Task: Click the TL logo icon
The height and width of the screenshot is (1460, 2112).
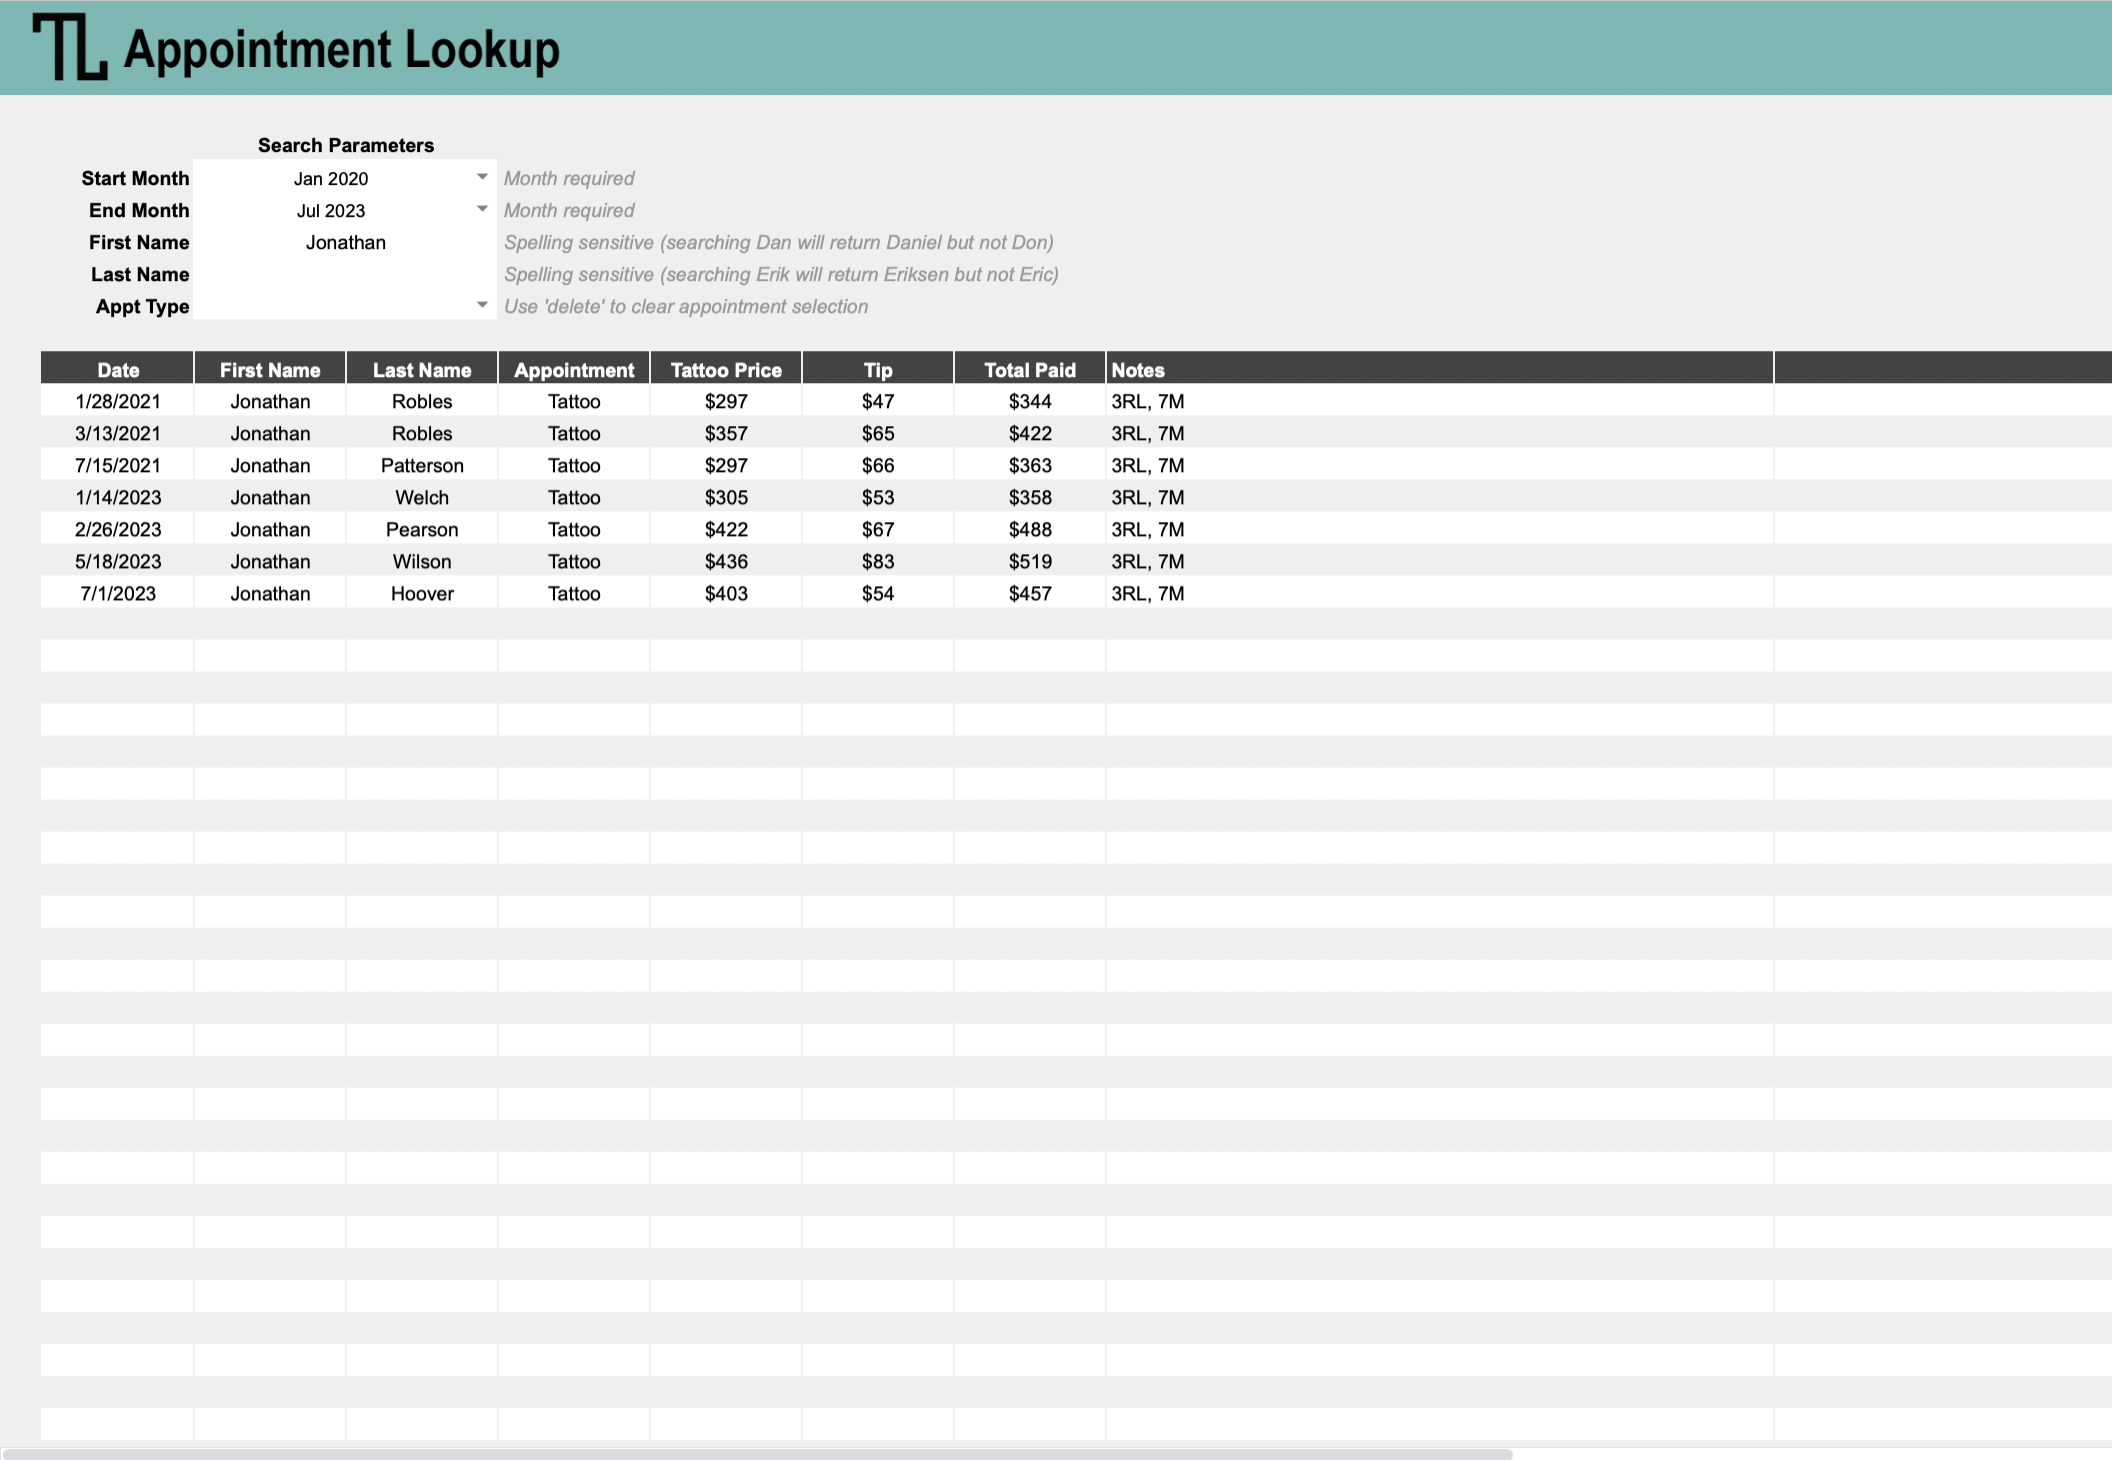Action: [x=69, y=47]
